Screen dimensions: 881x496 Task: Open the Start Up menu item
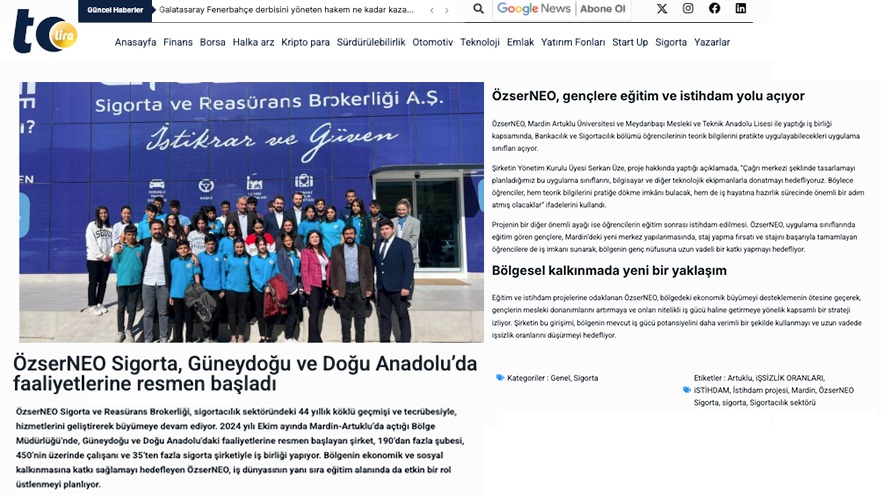(630, 42)
